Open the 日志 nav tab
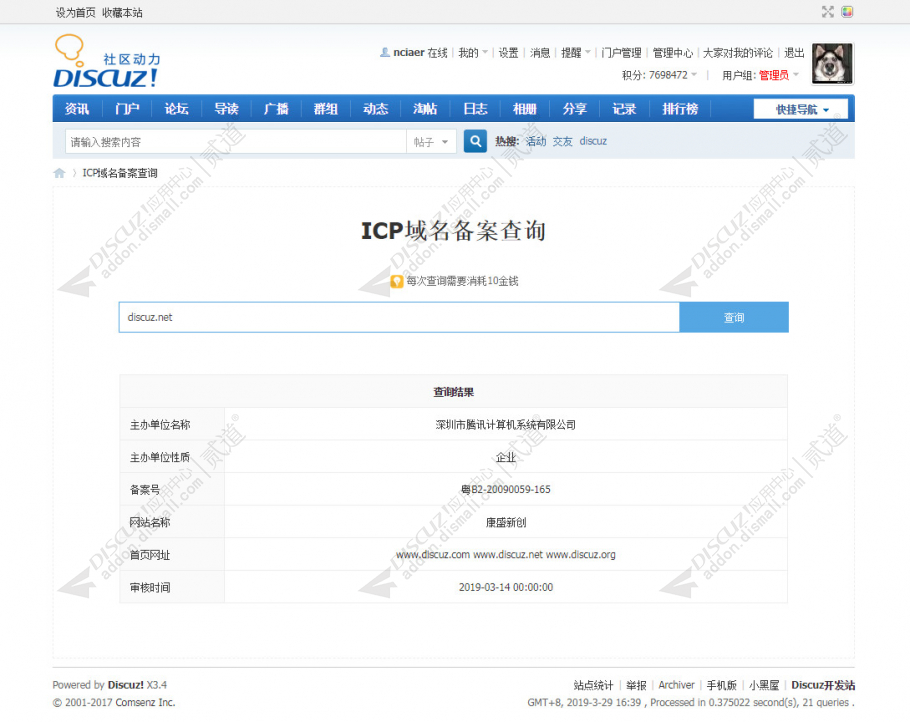This screenshot has width=910, height=722. pos(475,109)
